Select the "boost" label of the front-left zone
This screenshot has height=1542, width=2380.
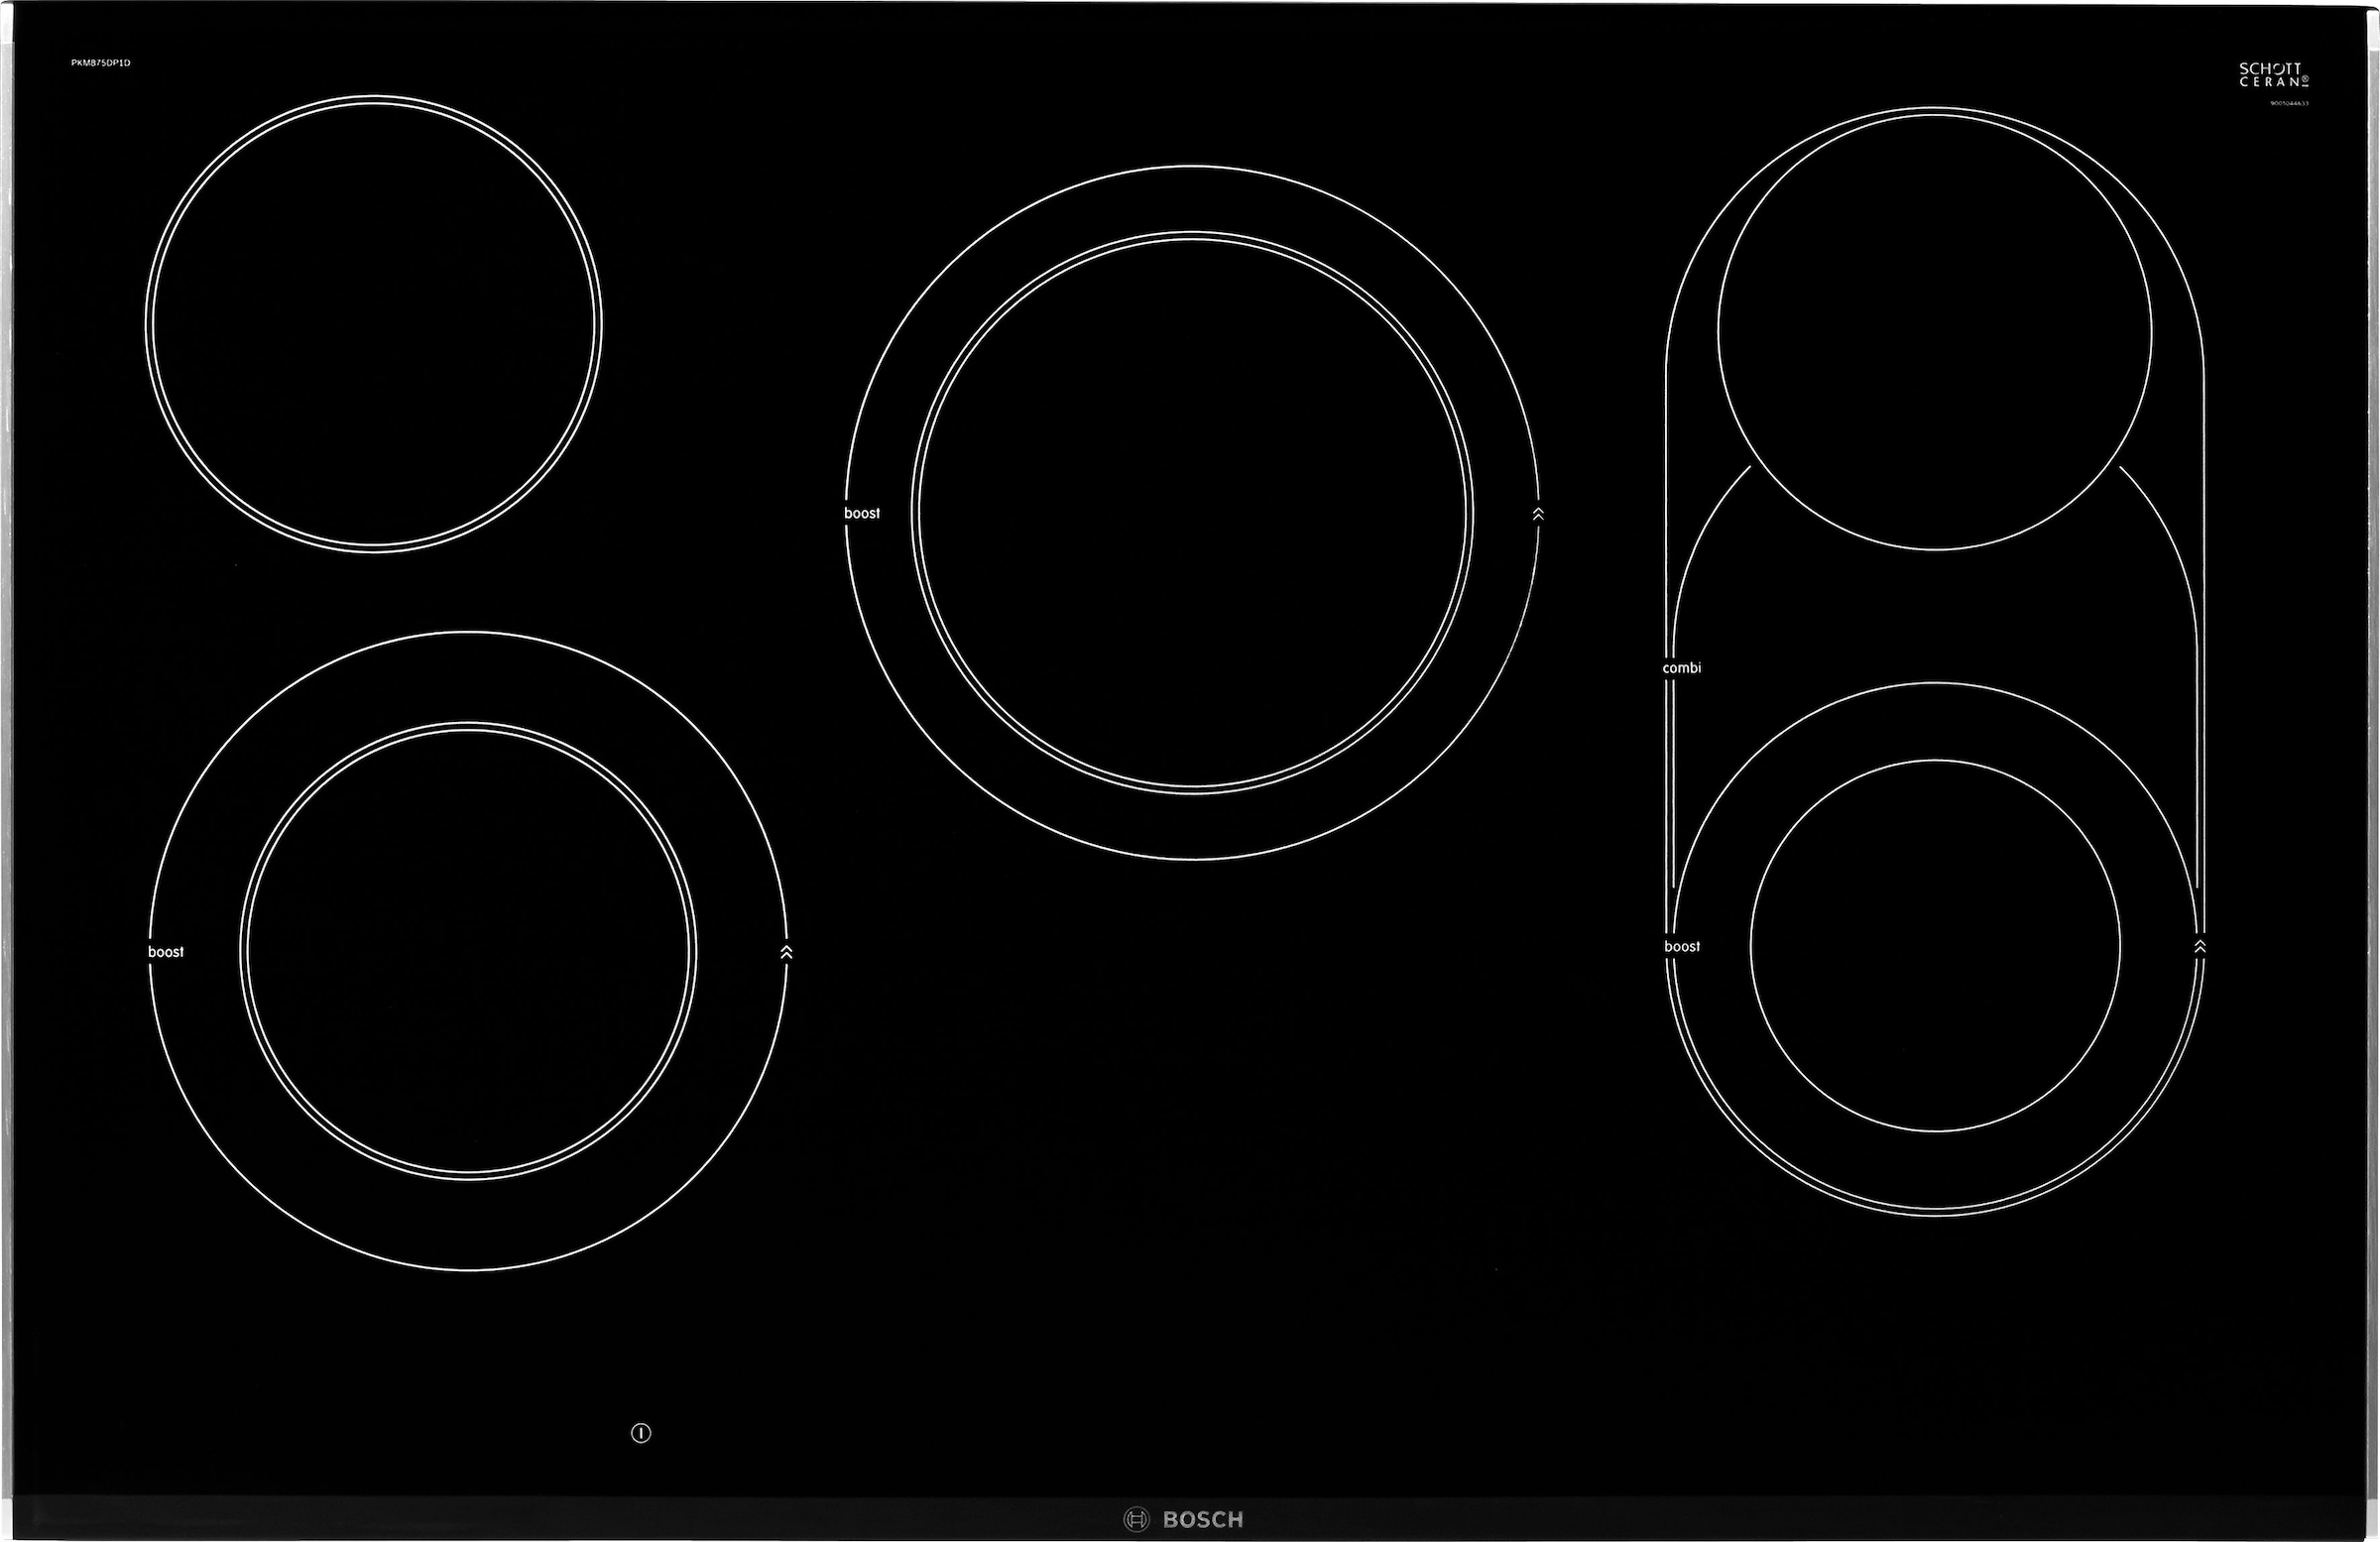tap(166, 952)
